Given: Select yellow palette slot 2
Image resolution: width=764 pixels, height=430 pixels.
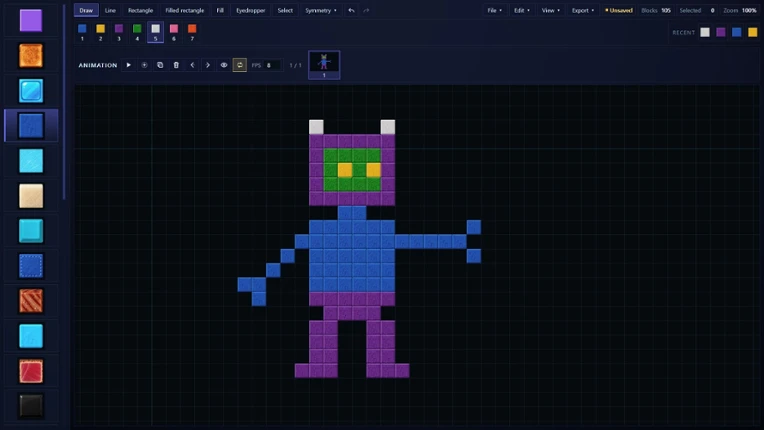Looking at the screenshot, I should [x=100, y=32].
